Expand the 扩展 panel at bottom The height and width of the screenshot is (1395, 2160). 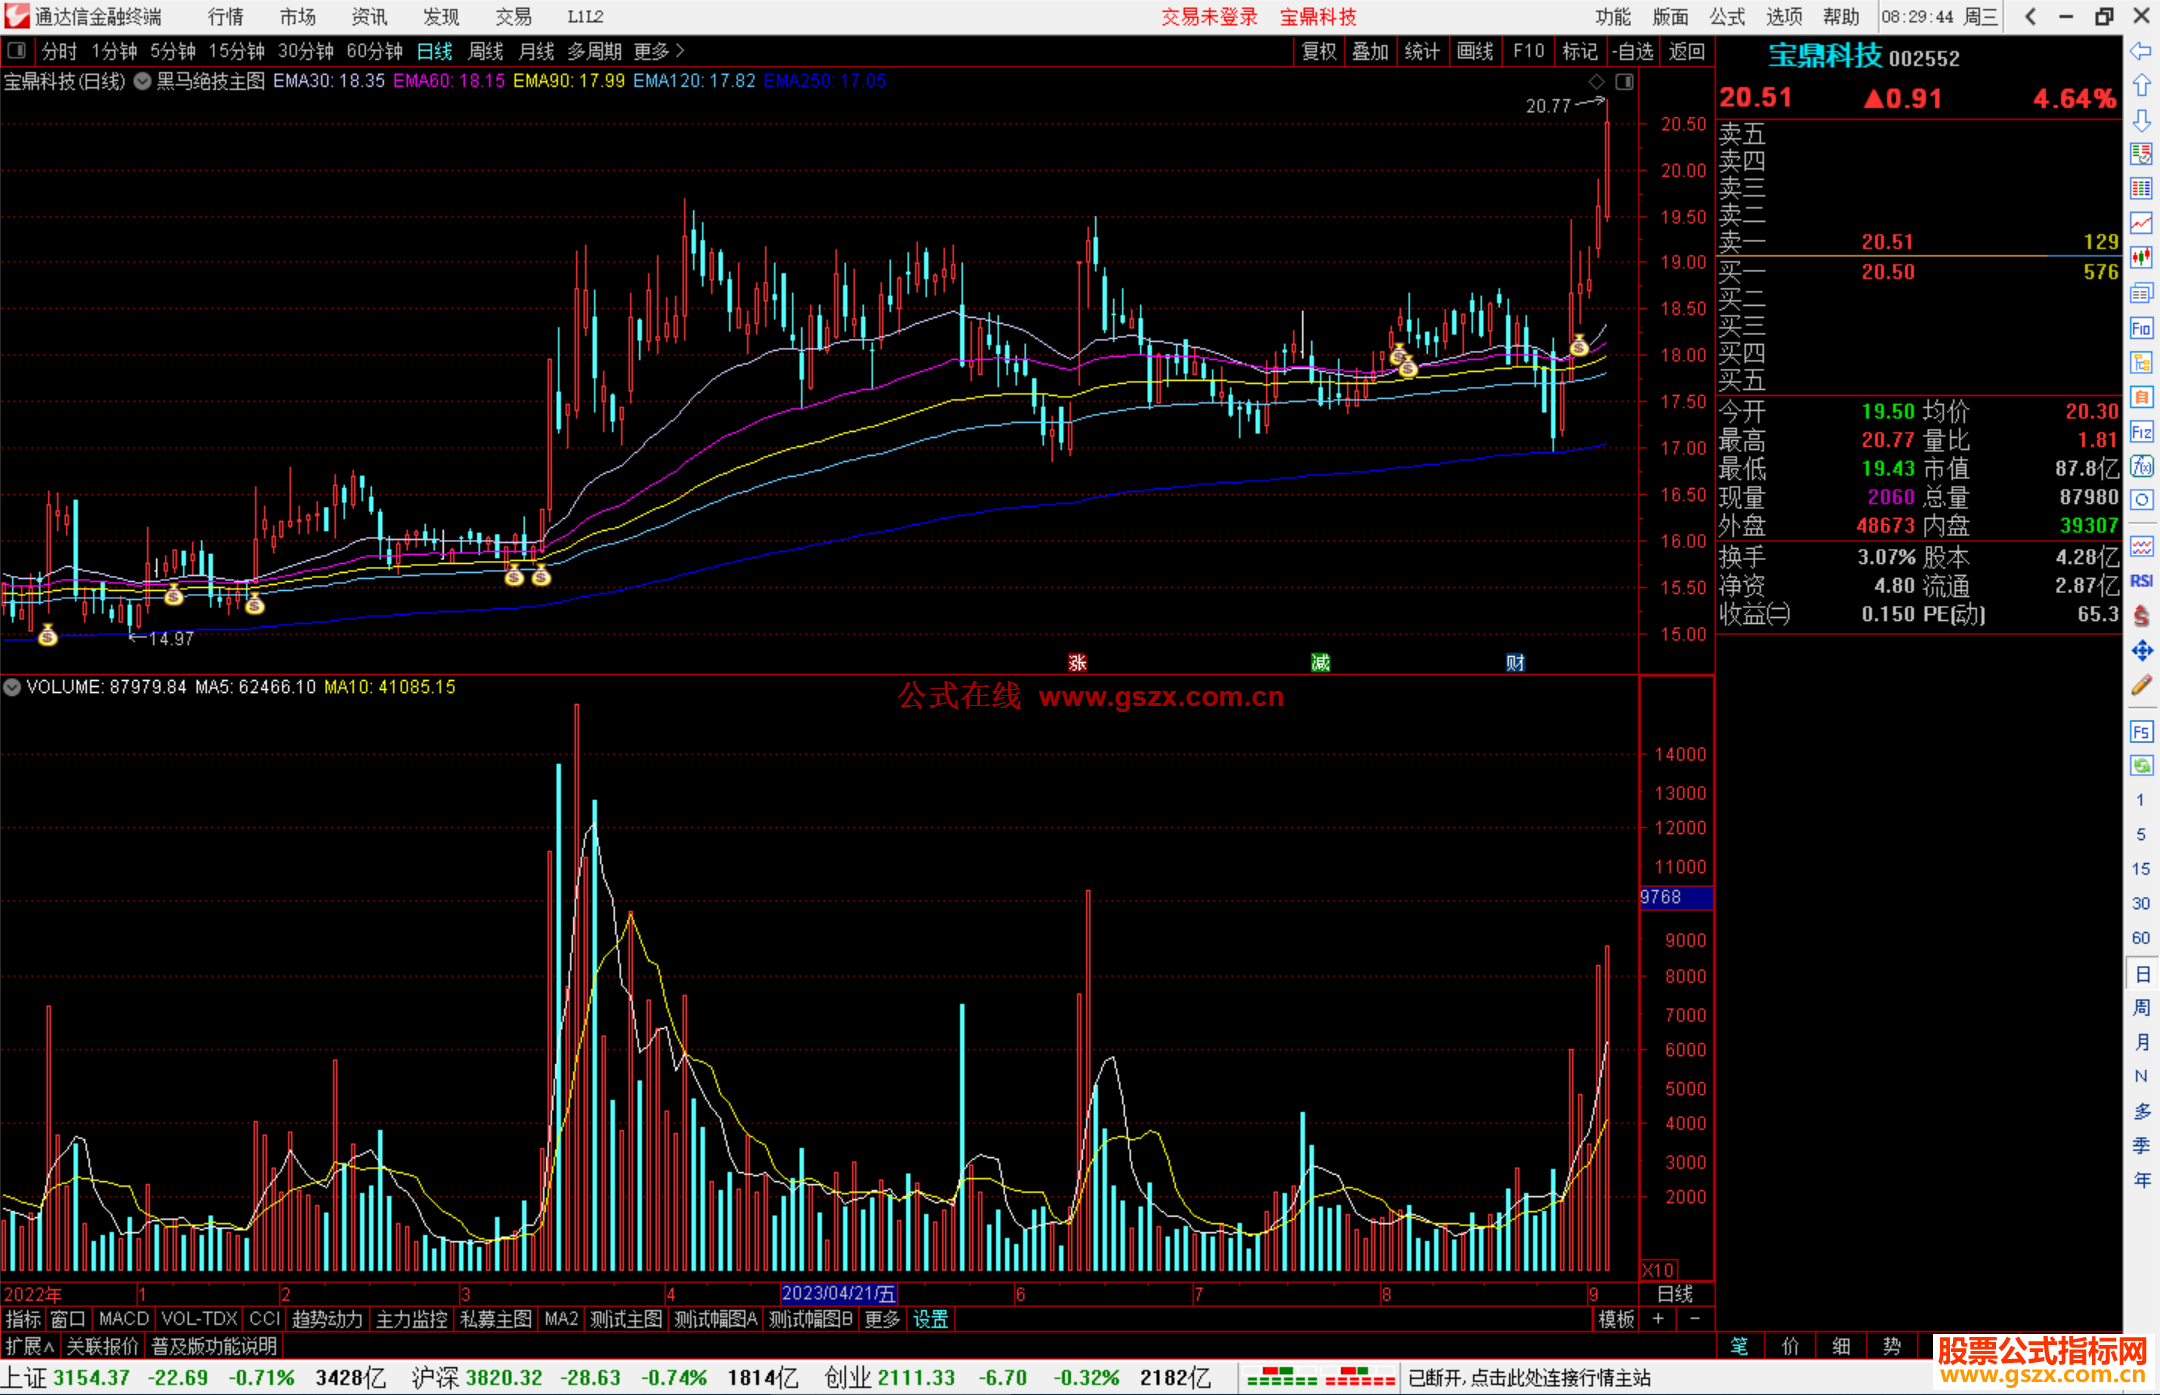pos(30,1346)
